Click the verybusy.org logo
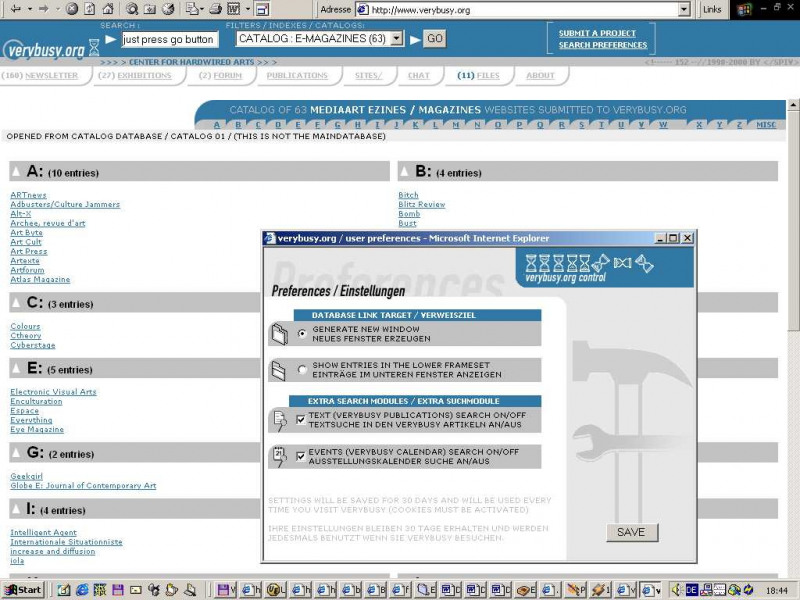 point(43,49)
